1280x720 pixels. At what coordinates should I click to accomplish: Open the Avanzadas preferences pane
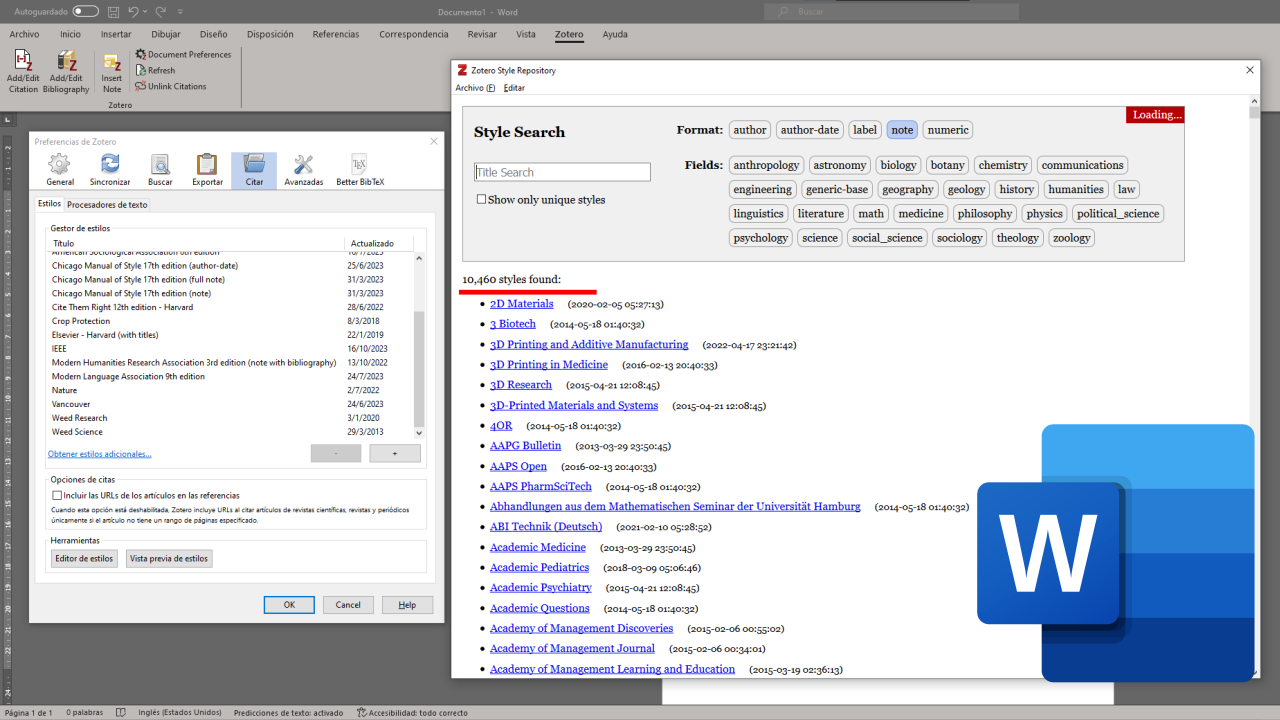tap(304, 168)
